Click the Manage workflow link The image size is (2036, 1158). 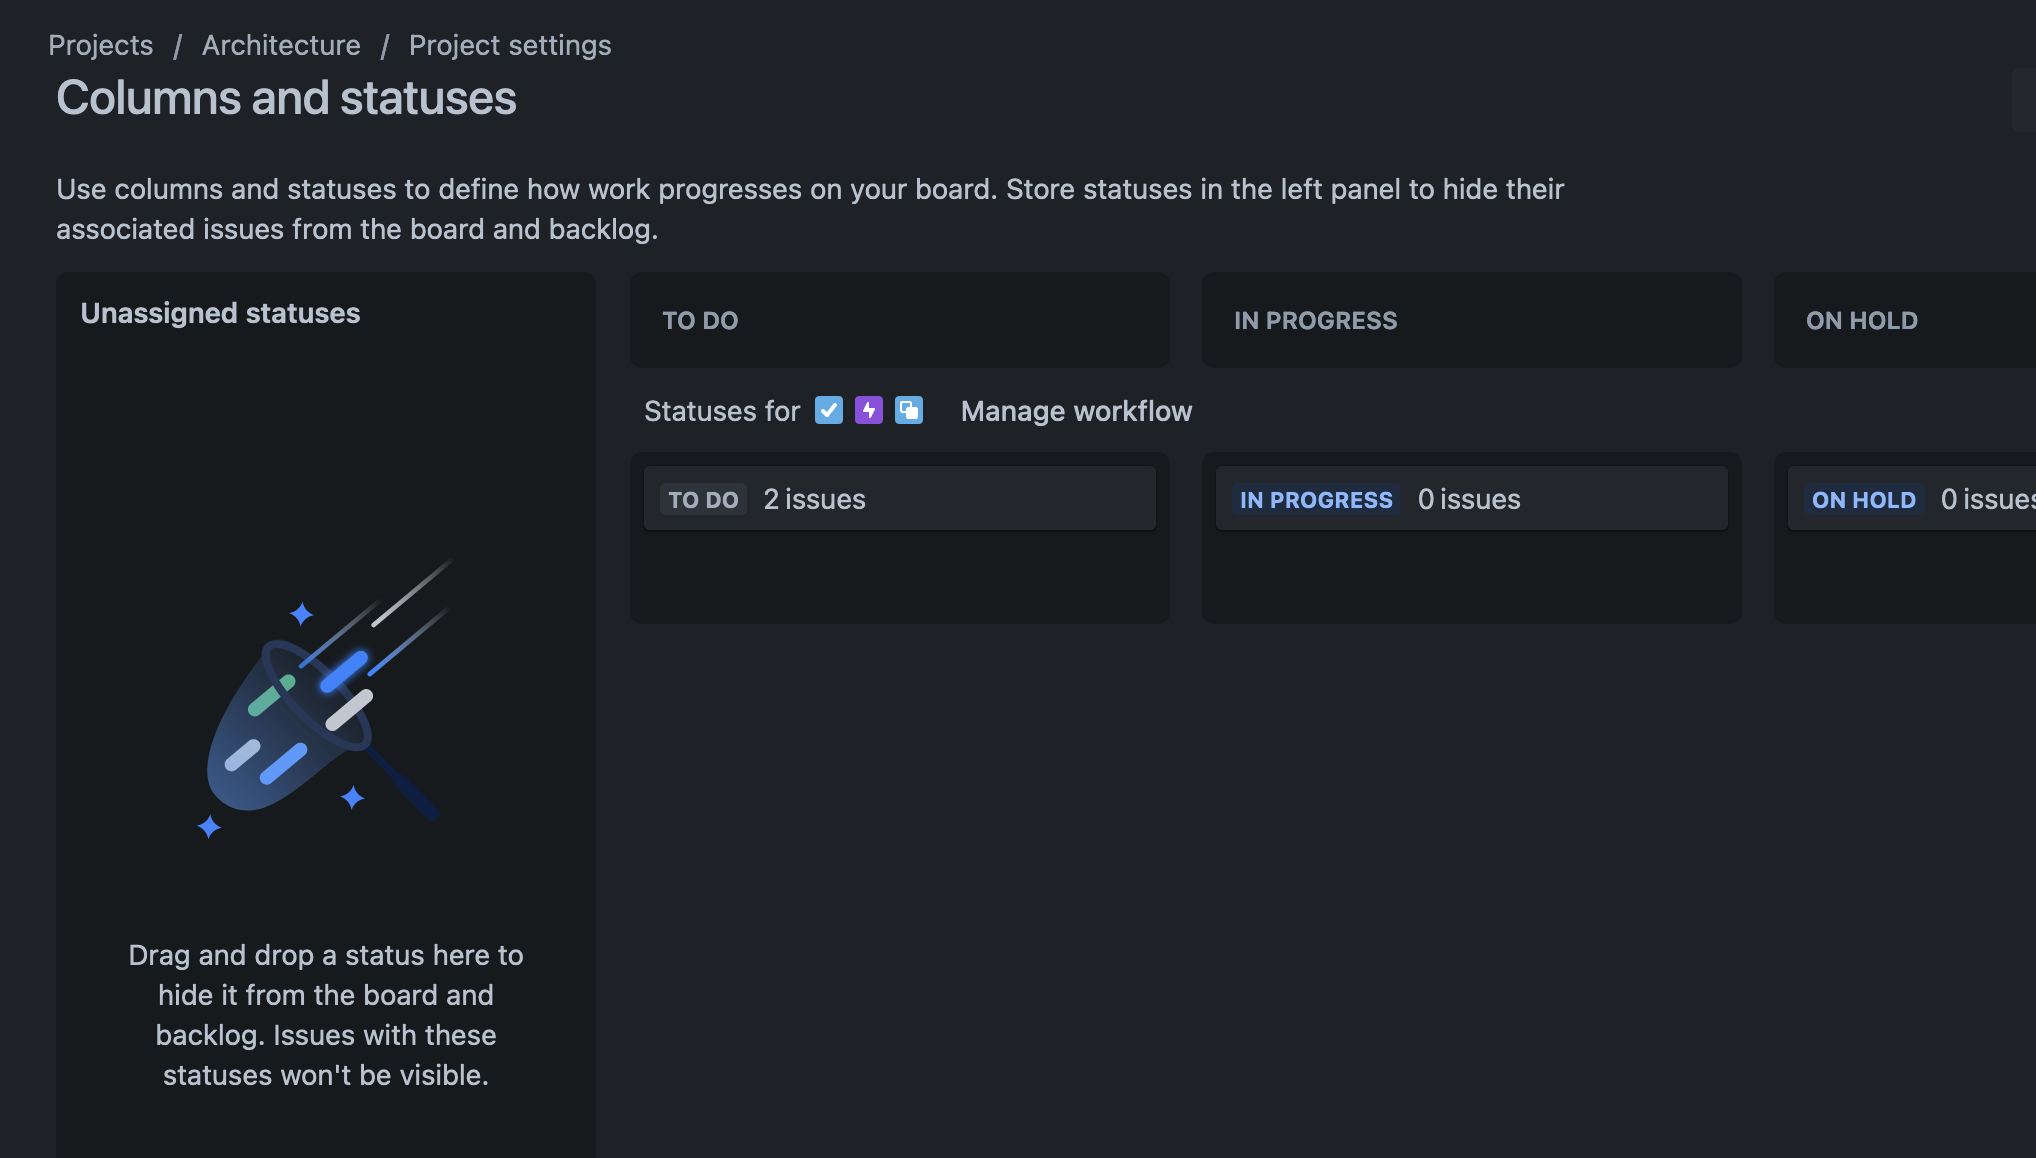click(x=1076, y=411)
